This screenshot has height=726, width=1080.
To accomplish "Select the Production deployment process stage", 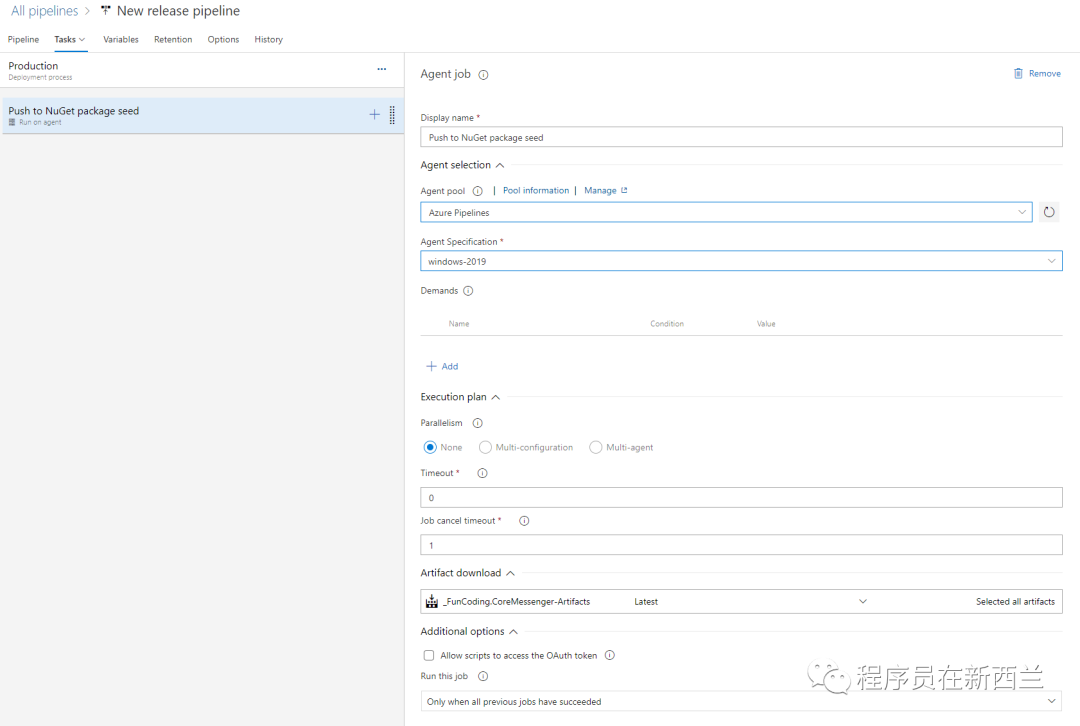I will tap(202, 70).
